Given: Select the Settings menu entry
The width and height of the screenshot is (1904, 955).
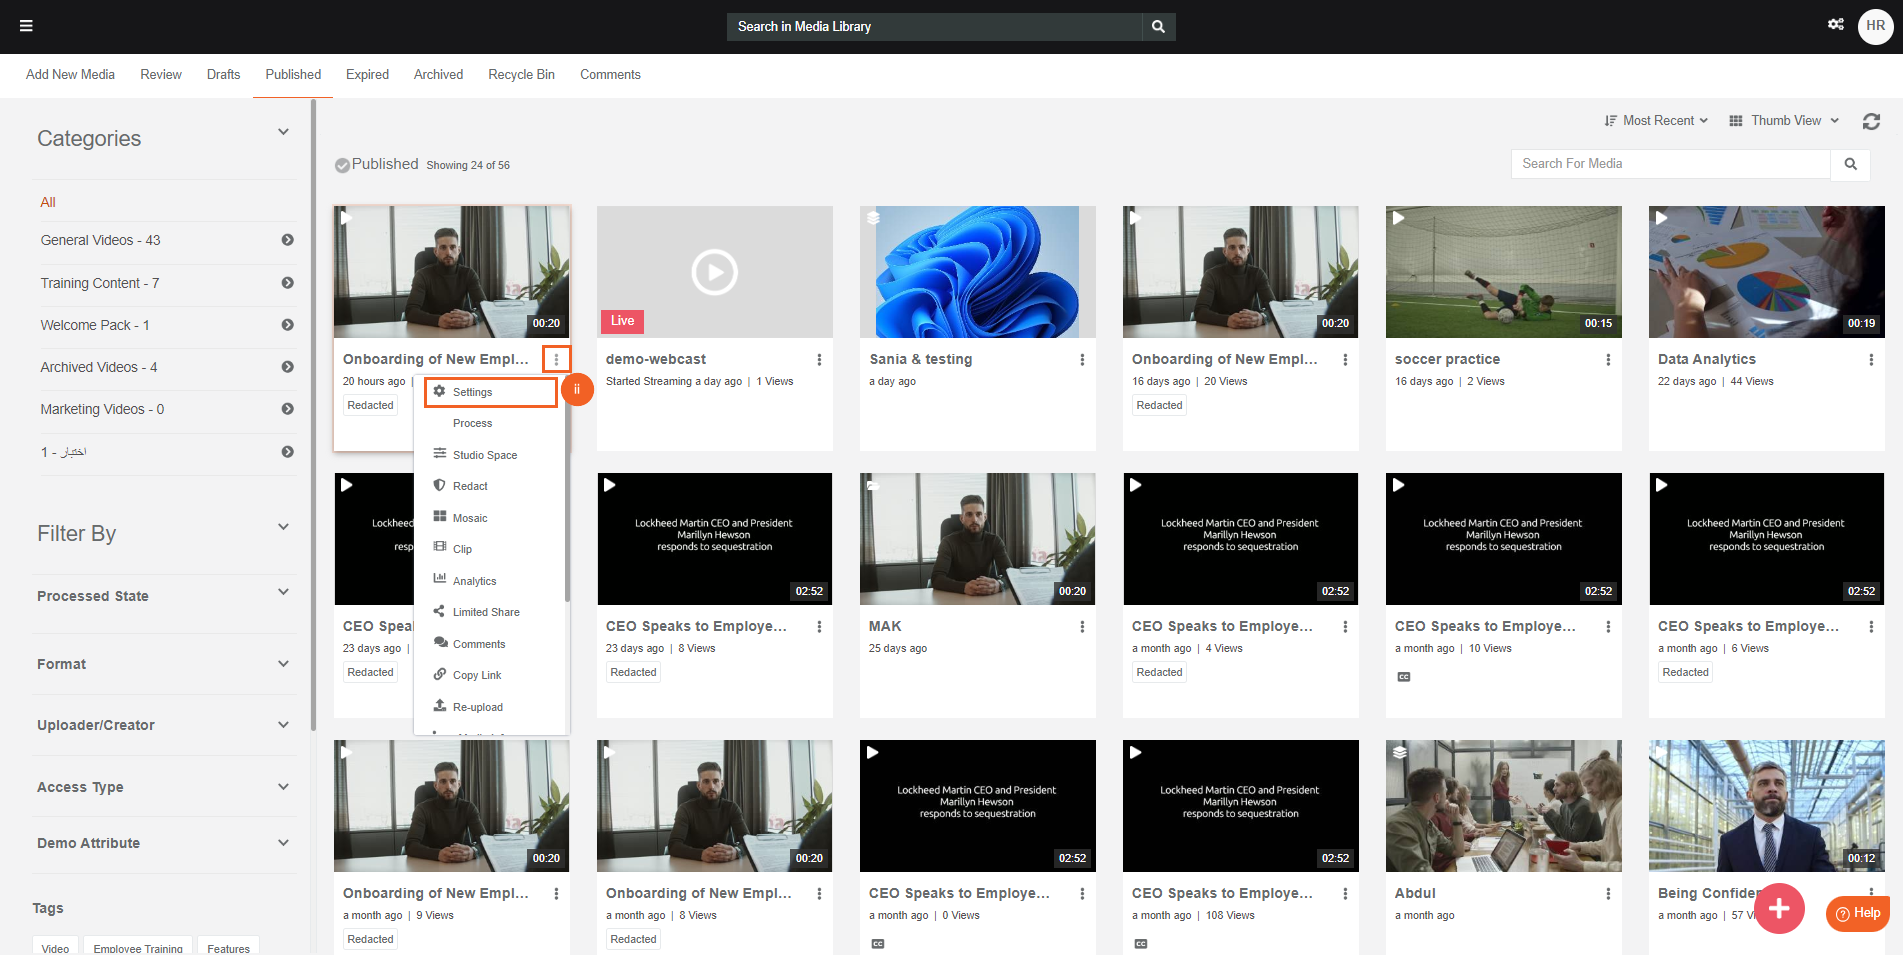Looking at the screenshot, I should tap(490, 392).
